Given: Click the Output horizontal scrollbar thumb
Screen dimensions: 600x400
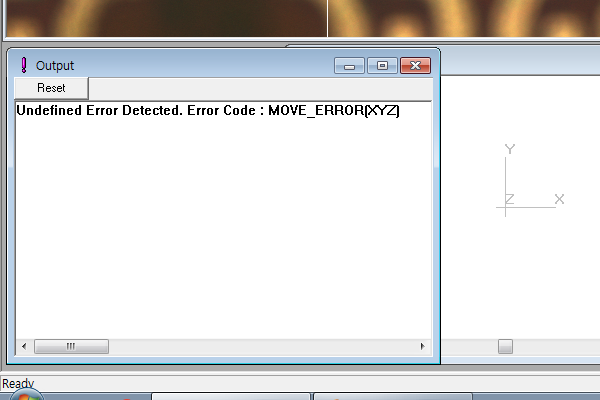Looking at the screenshot, I should pos(71,346).
